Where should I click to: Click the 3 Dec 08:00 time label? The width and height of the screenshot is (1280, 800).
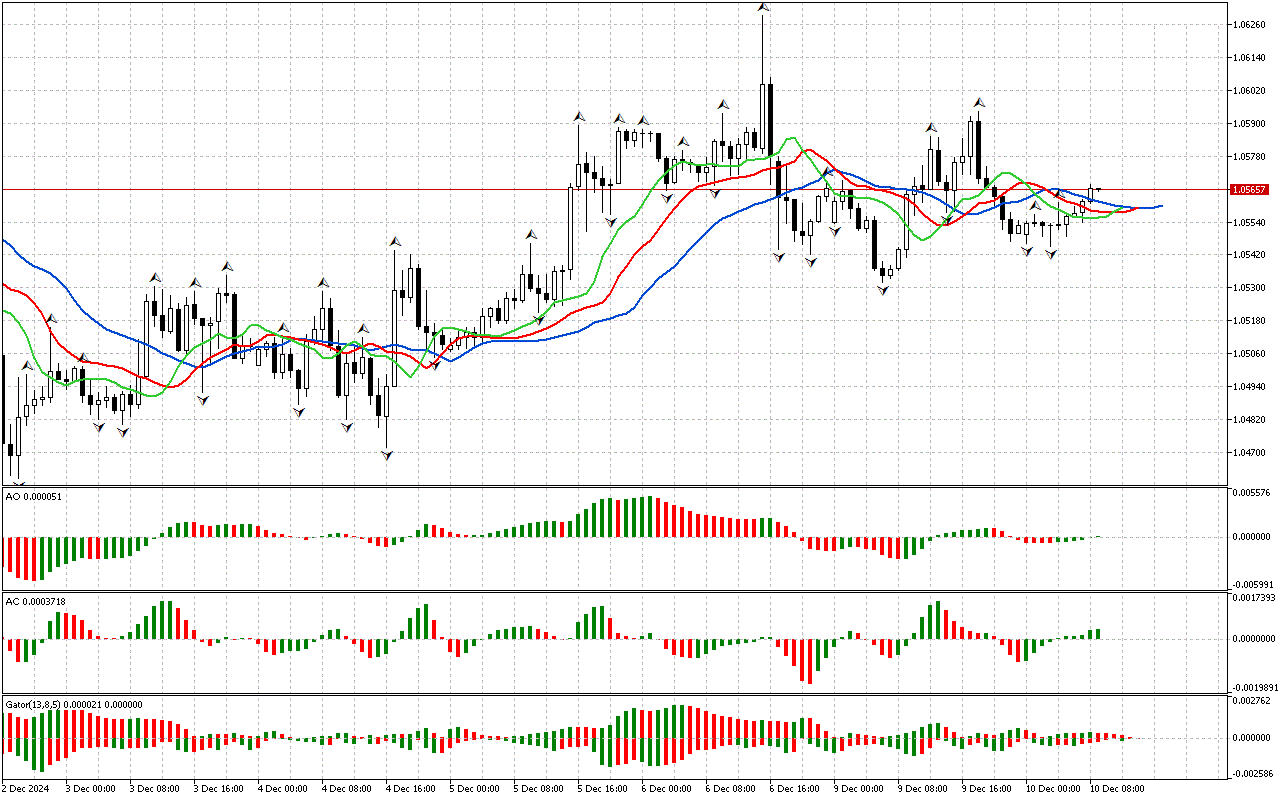(x=157, y=788)
